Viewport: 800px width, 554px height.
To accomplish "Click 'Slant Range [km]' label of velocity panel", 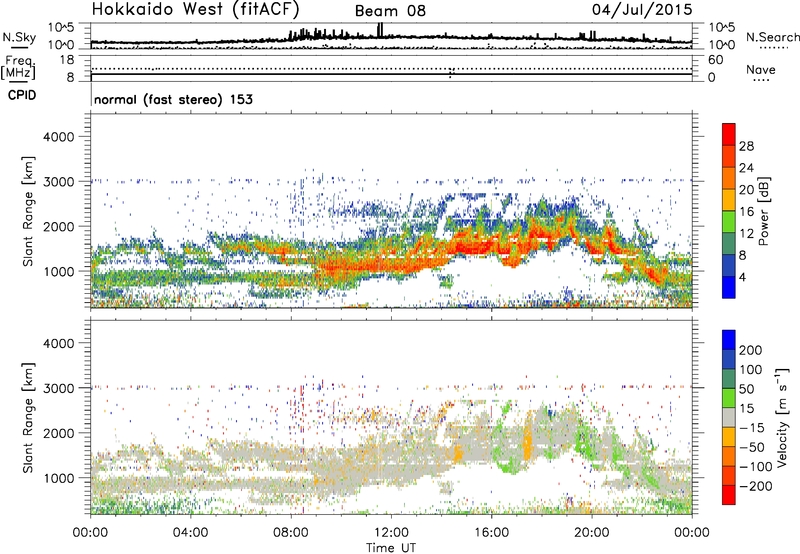I will coord(28,418).
